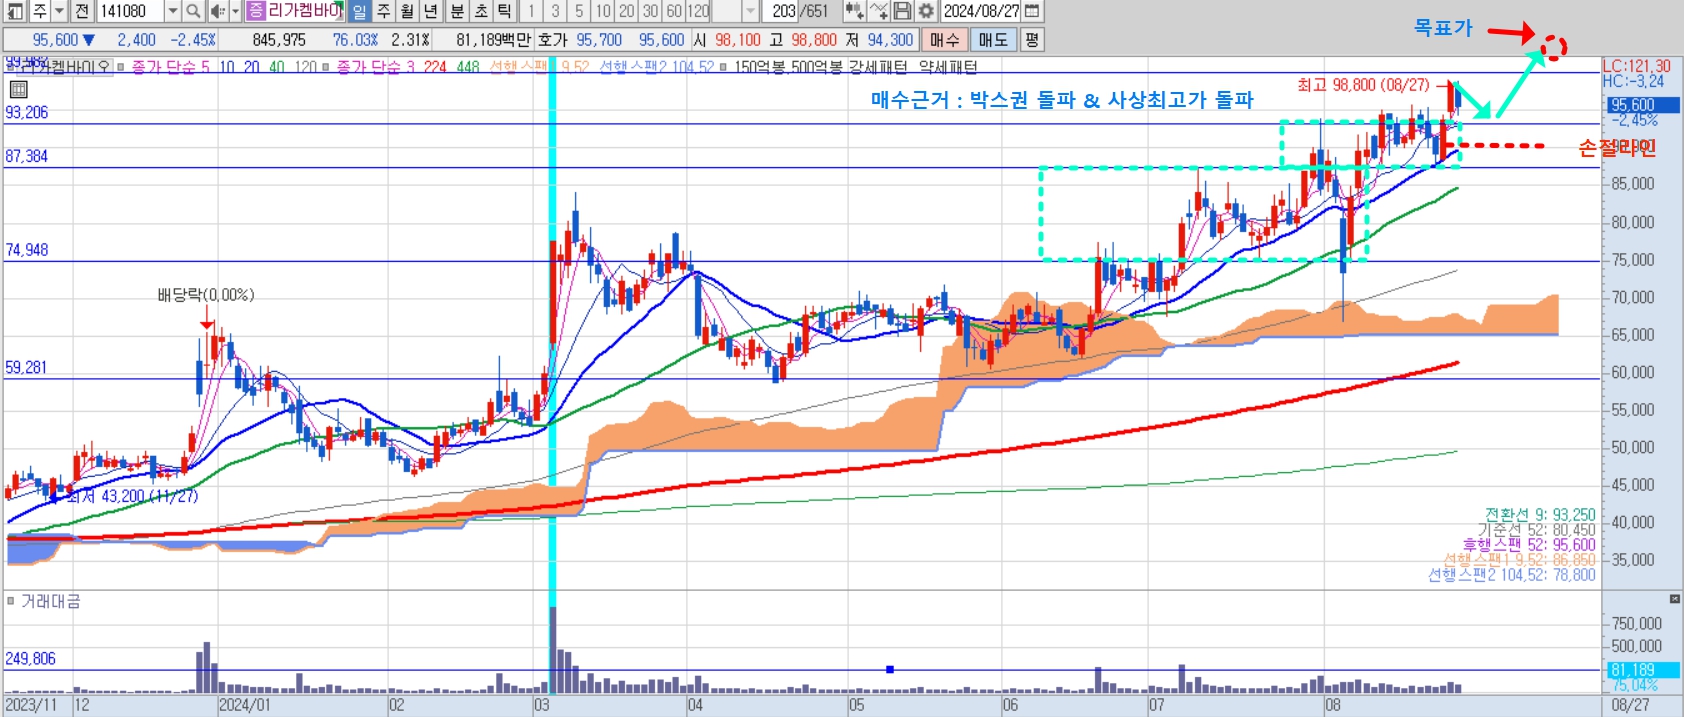Click the 후행스팬 52: 95,600 legend
1684x717 pixels.
click(x=1529, y=545)
